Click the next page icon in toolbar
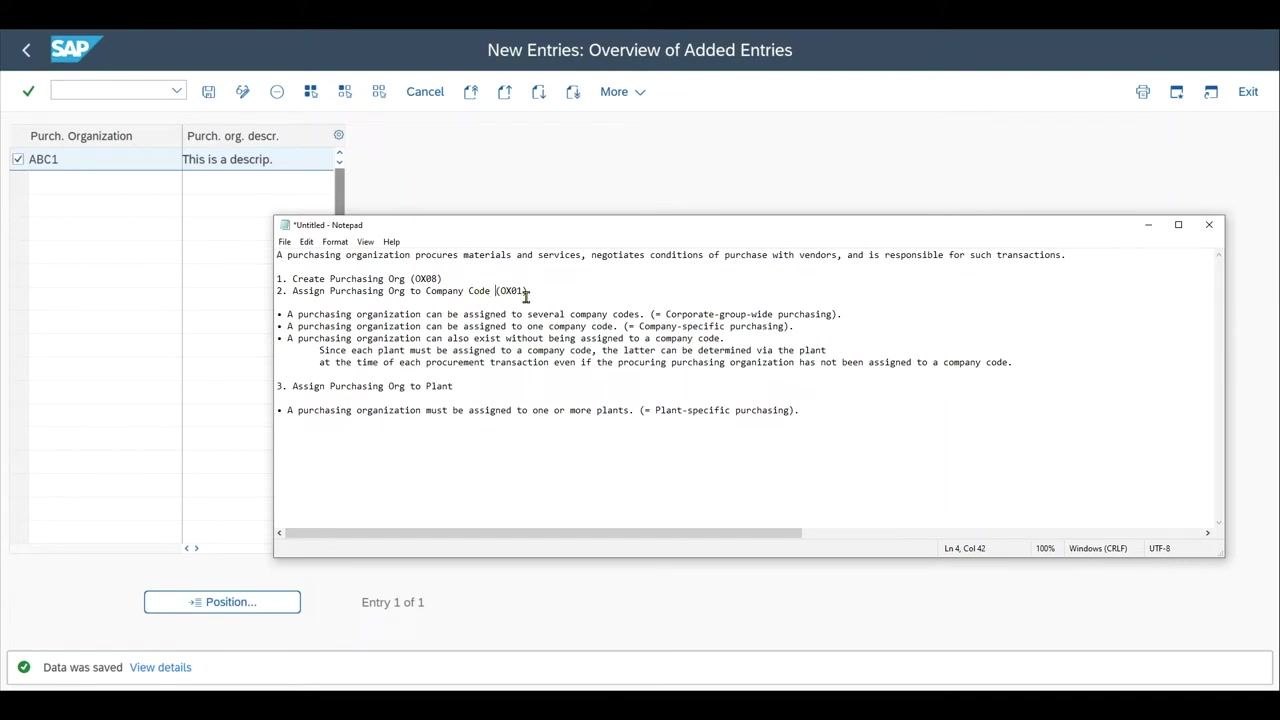Viewport: 1280px width, 720px height. (539, 92)
